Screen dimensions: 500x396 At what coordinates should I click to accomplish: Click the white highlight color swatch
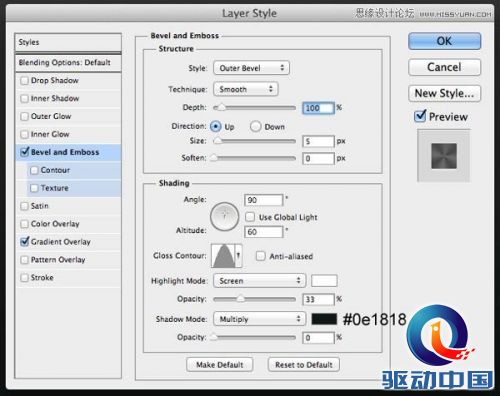coord(324,281)
